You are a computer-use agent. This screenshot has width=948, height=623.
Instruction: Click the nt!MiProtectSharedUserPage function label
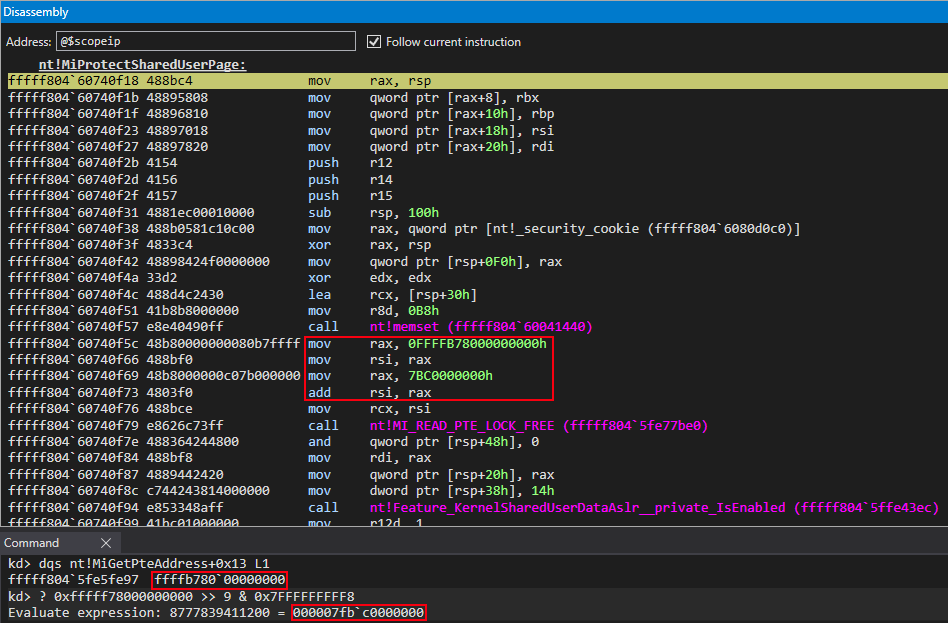point(142,65)
